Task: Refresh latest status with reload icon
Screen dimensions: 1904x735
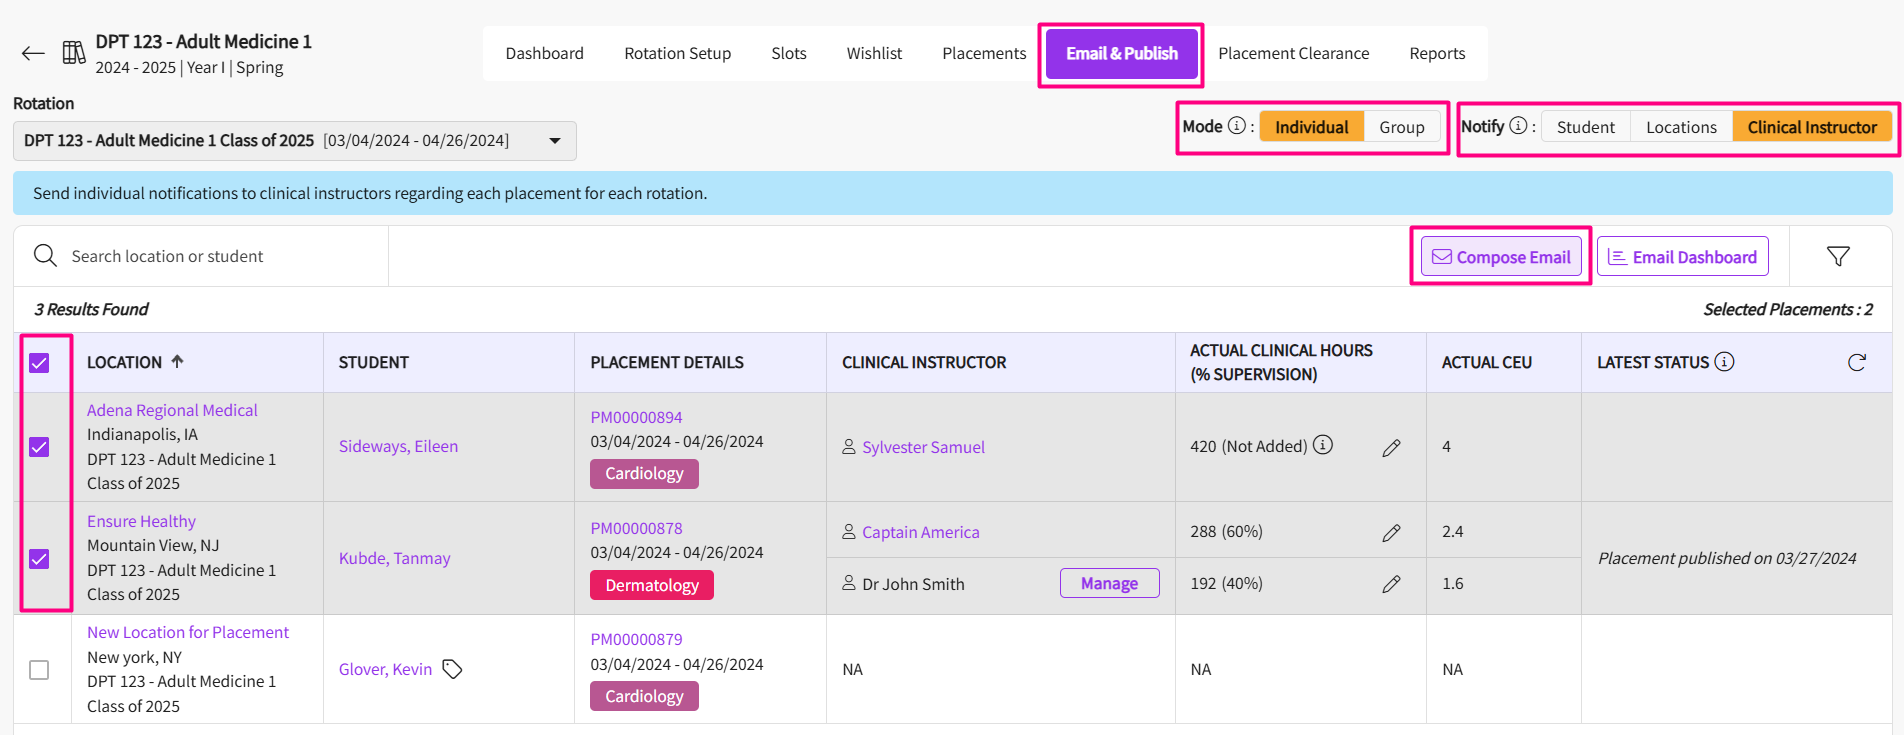Action: [1856, 363]
